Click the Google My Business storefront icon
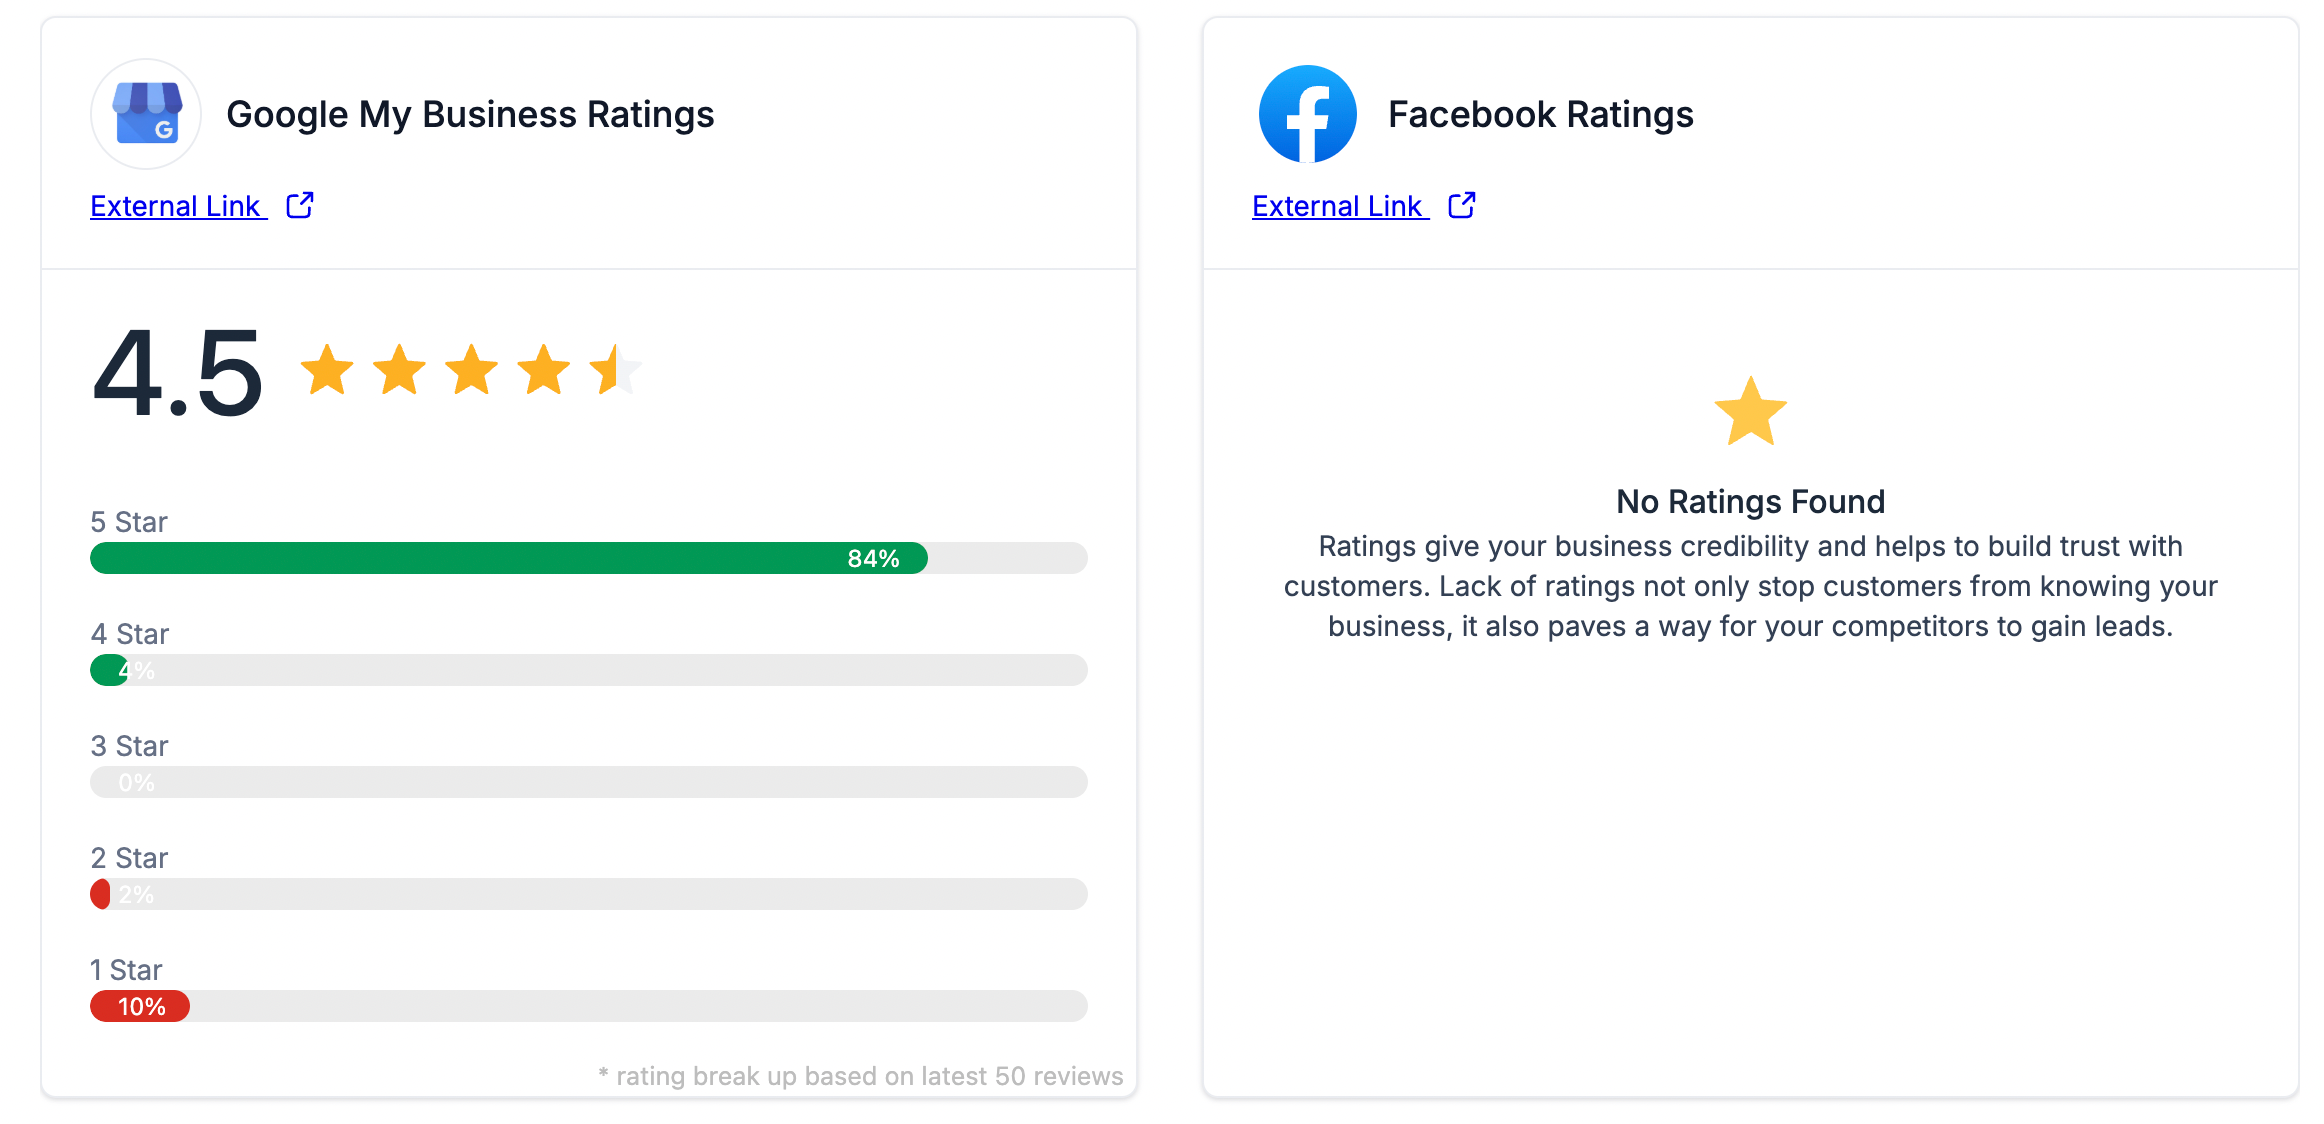The image size is (2324, 1124). click(146, 114)
